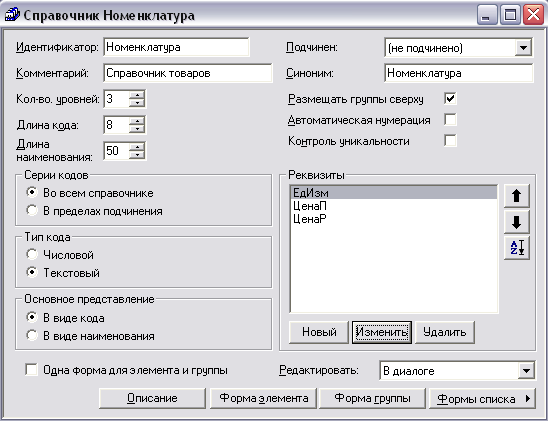Open 'Форма группы' button
The width and height of the screenshot is (548, 421).
point(372,398)
